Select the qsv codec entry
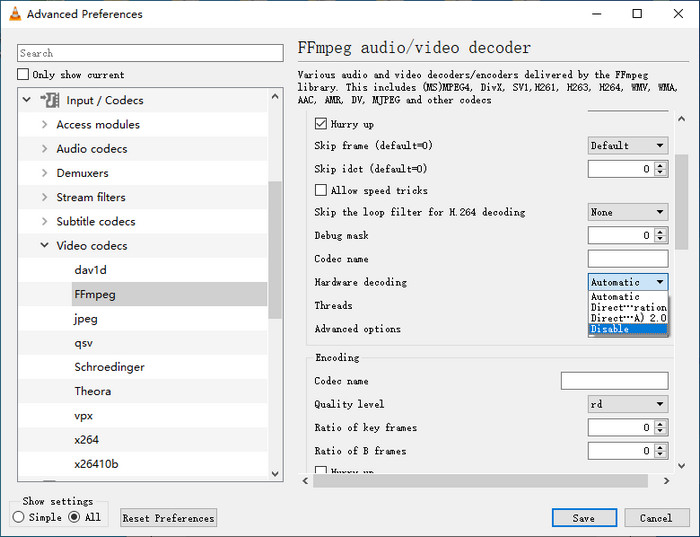700x537 pixels. click(x=83, y=343)
